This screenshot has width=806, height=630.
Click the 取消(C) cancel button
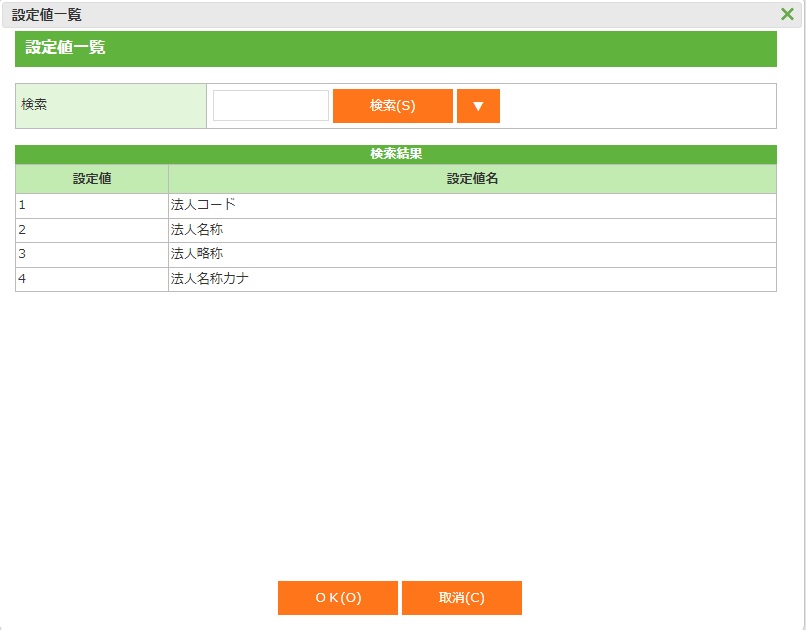tap(462, 598)
